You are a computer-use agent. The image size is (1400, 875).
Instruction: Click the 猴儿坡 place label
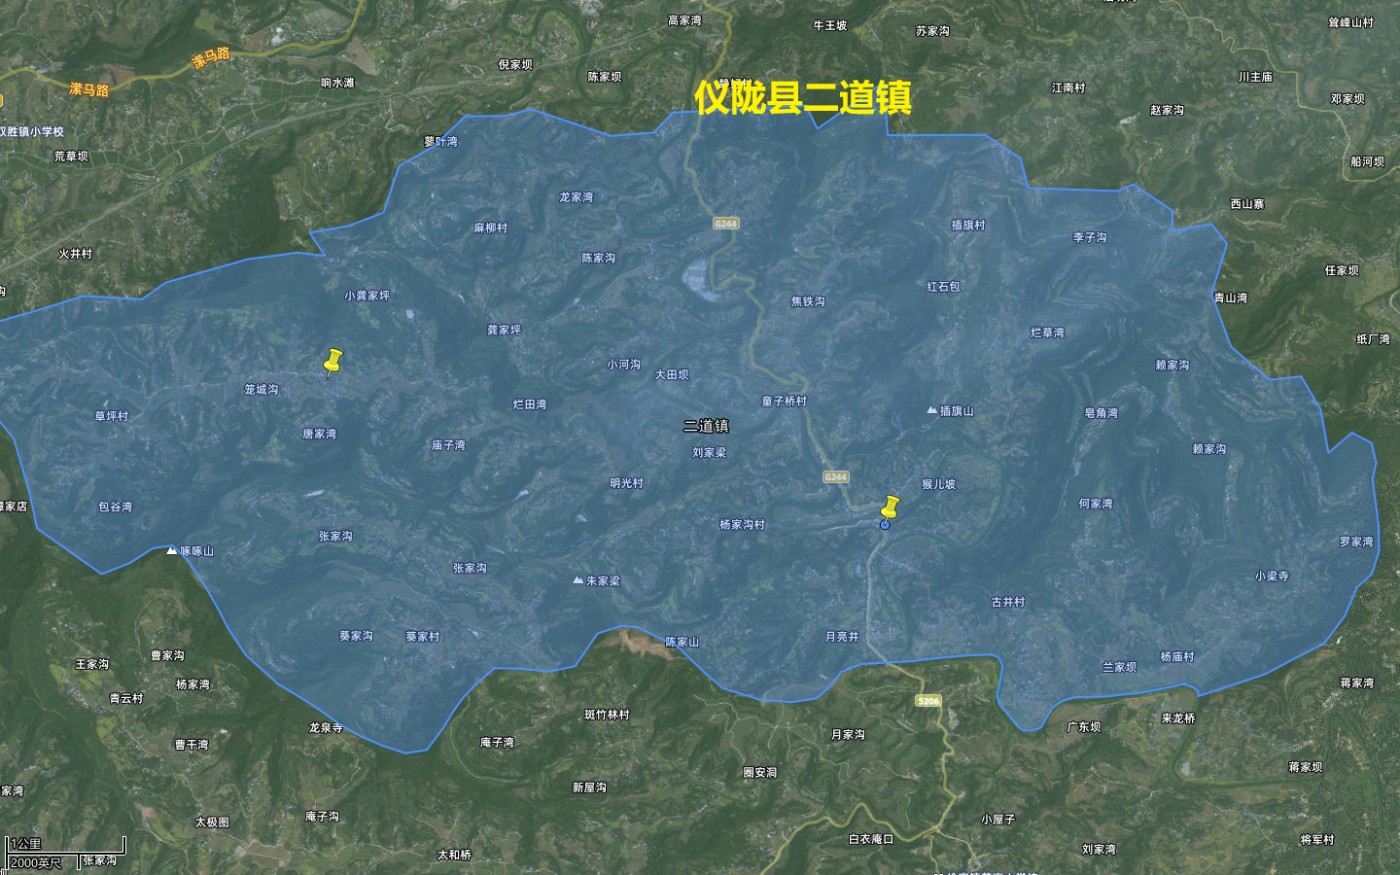click(938, 484)
